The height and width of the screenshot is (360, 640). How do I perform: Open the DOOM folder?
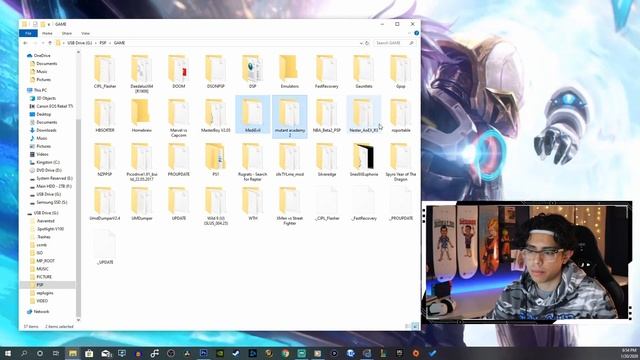(x=178, y=72)
